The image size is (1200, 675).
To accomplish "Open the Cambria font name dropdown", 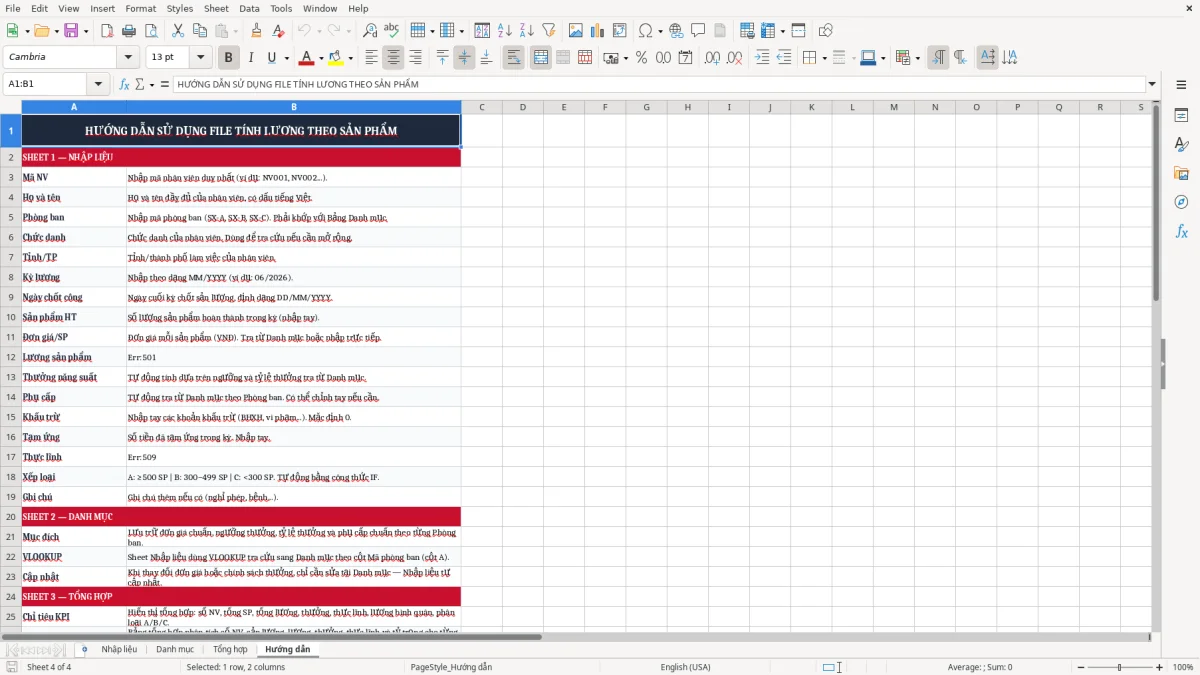I will click(x=127, y=58).
